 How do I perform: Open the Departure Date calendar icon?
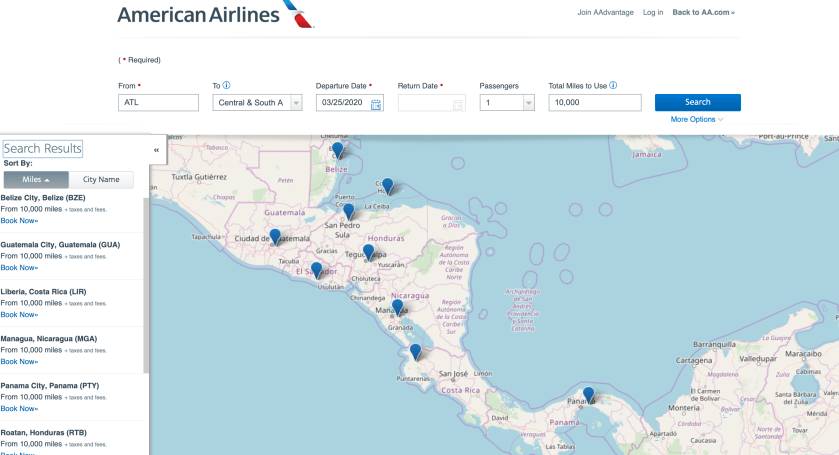pos(376,103)
